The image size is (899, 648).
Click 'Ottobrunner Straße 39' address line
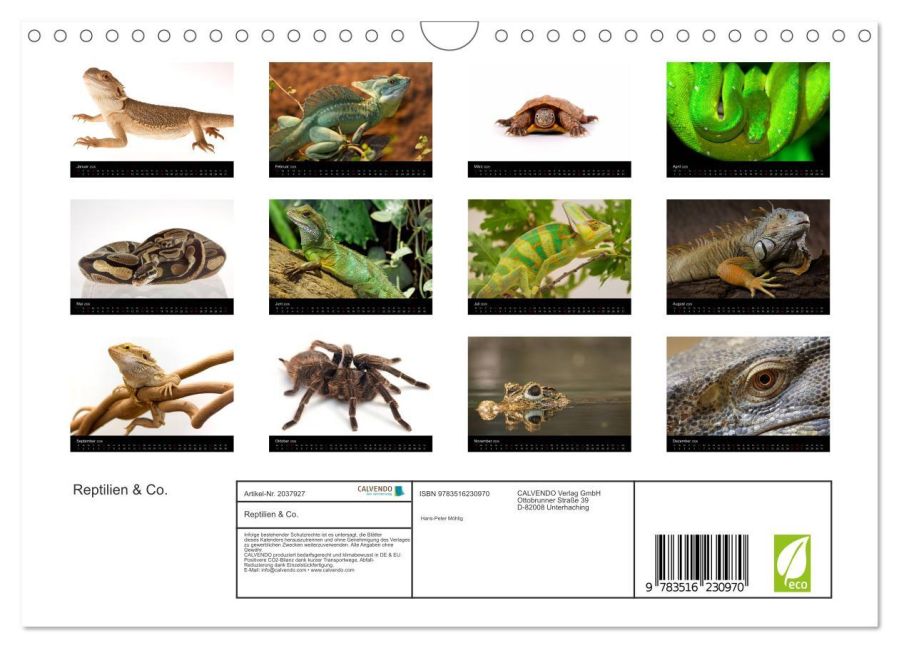553,500
